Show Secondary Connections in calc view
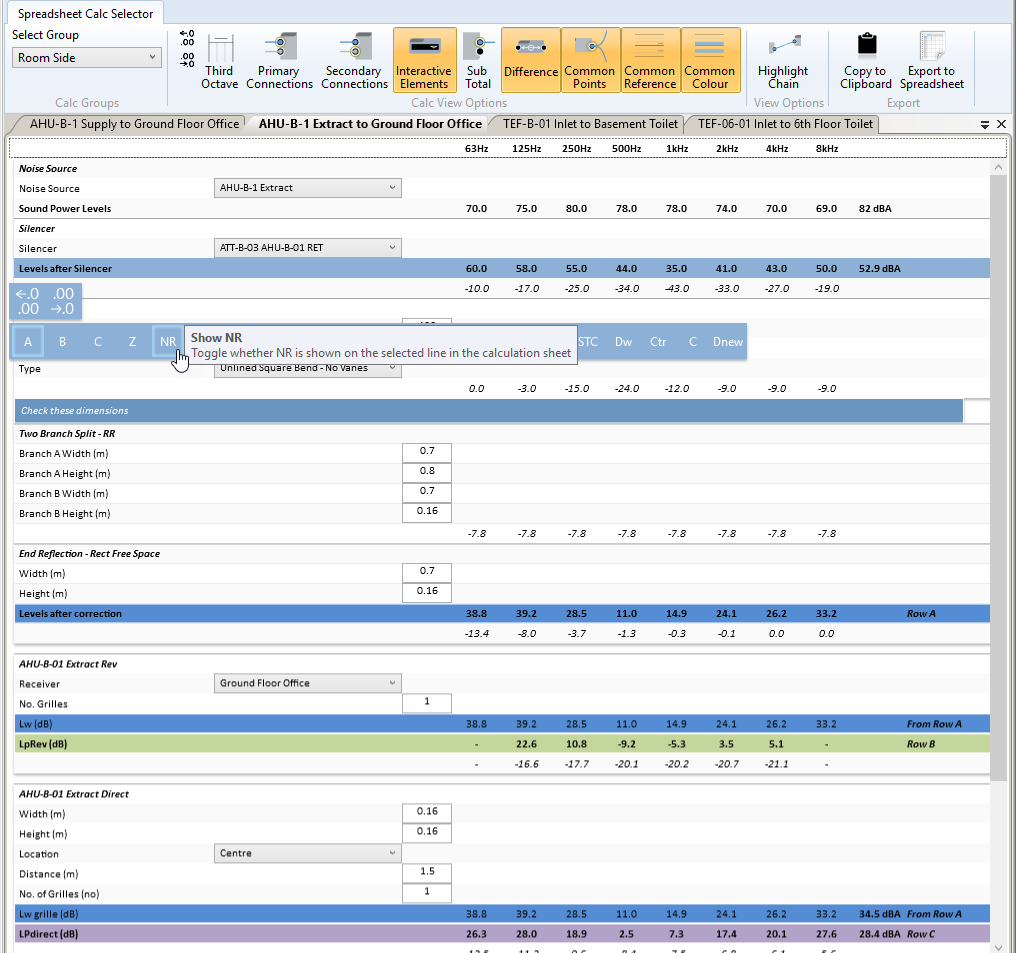This screenshot has width=1016, height=953. [355, 61]
